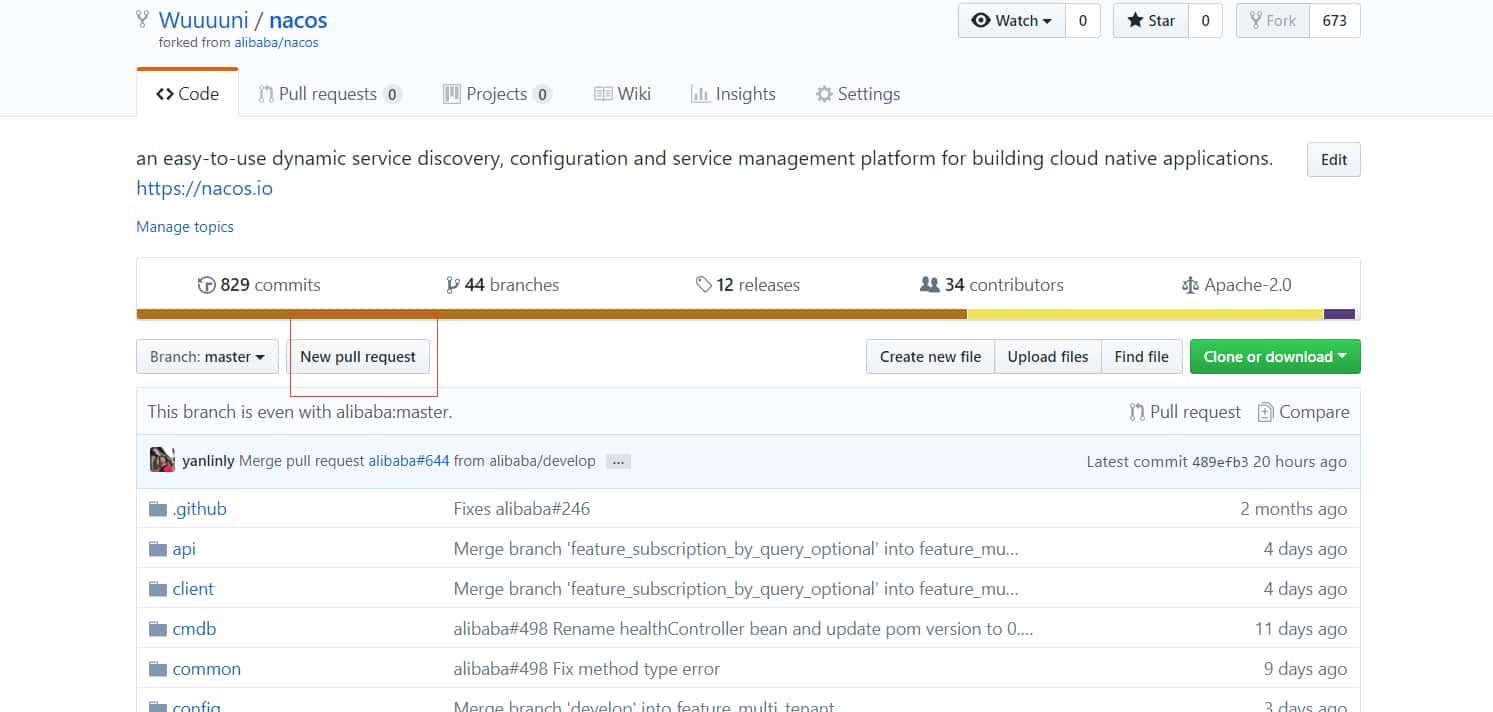The image size is (1493, 712).
Task: Click purple segment of language bar
Action: click(1340, 314)
